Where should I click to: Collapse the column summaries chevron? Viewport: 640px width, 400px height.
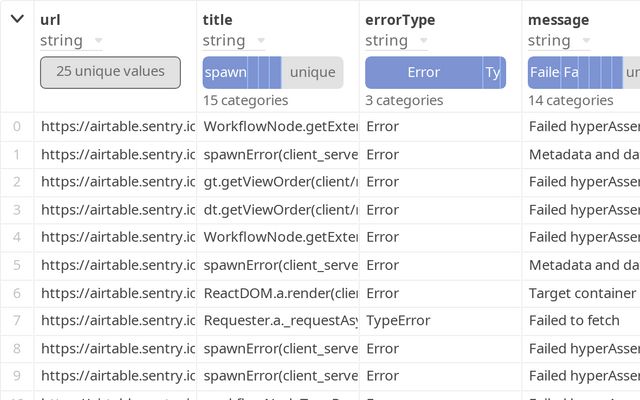[17, 20]
